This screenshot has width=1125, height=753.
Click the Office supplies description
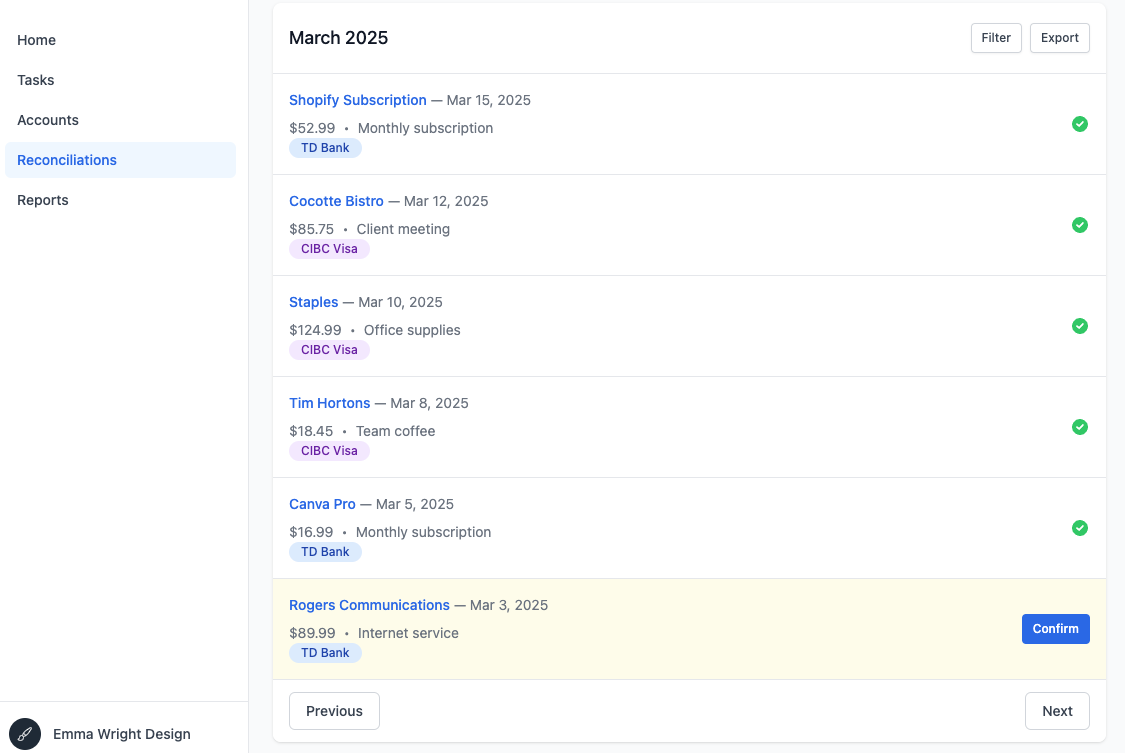pos(412,331)
